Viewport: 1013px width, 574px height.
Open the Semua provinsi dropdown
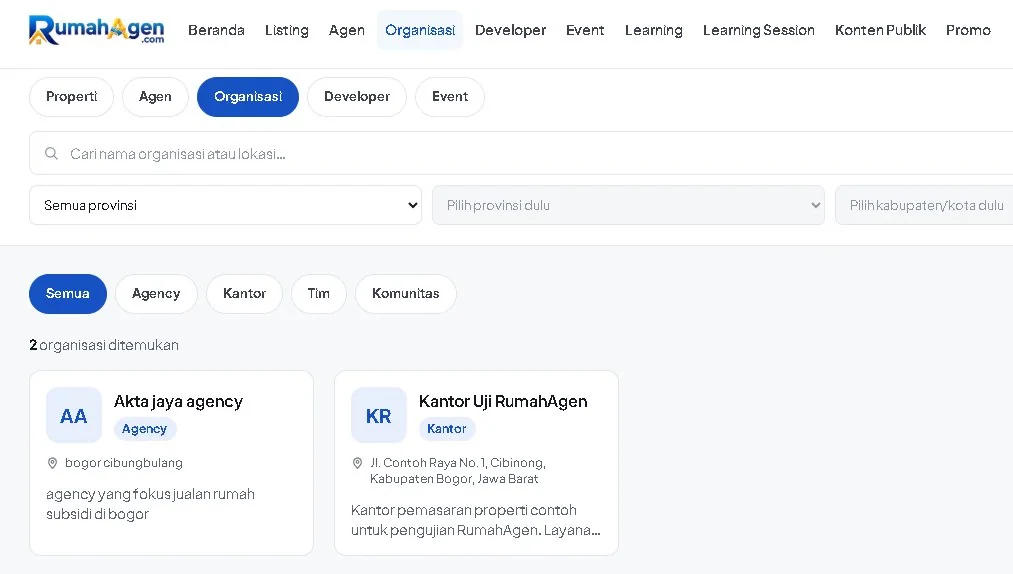point(225,206)
